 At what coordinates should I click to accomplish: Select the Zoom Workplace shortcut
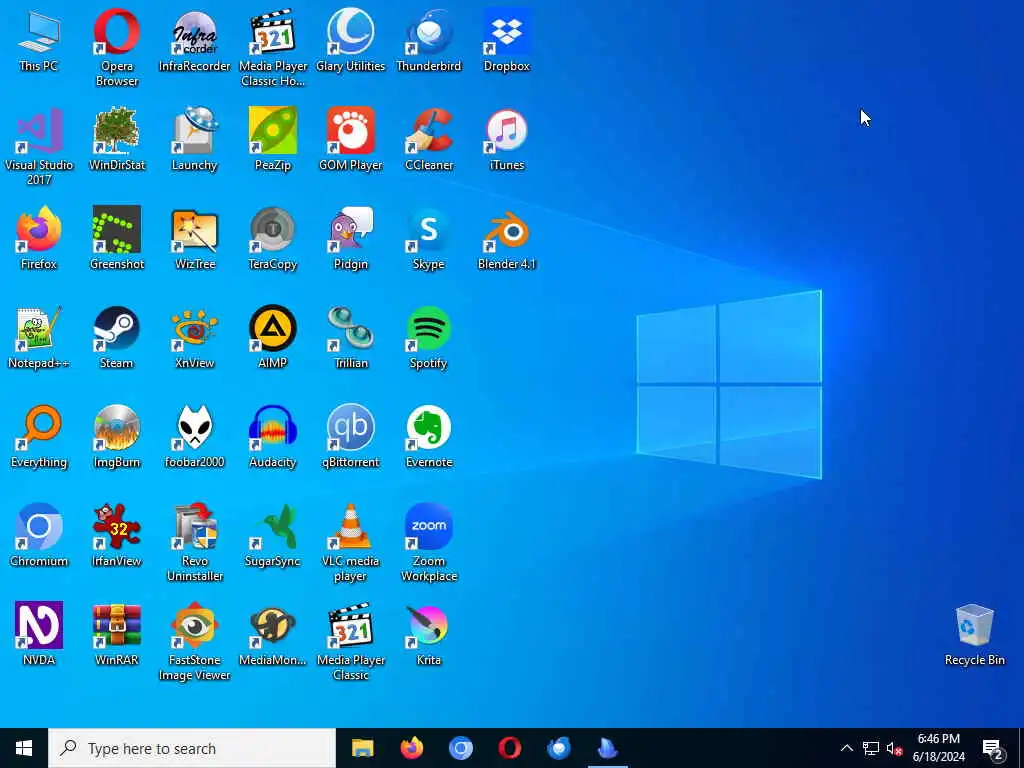428,542
